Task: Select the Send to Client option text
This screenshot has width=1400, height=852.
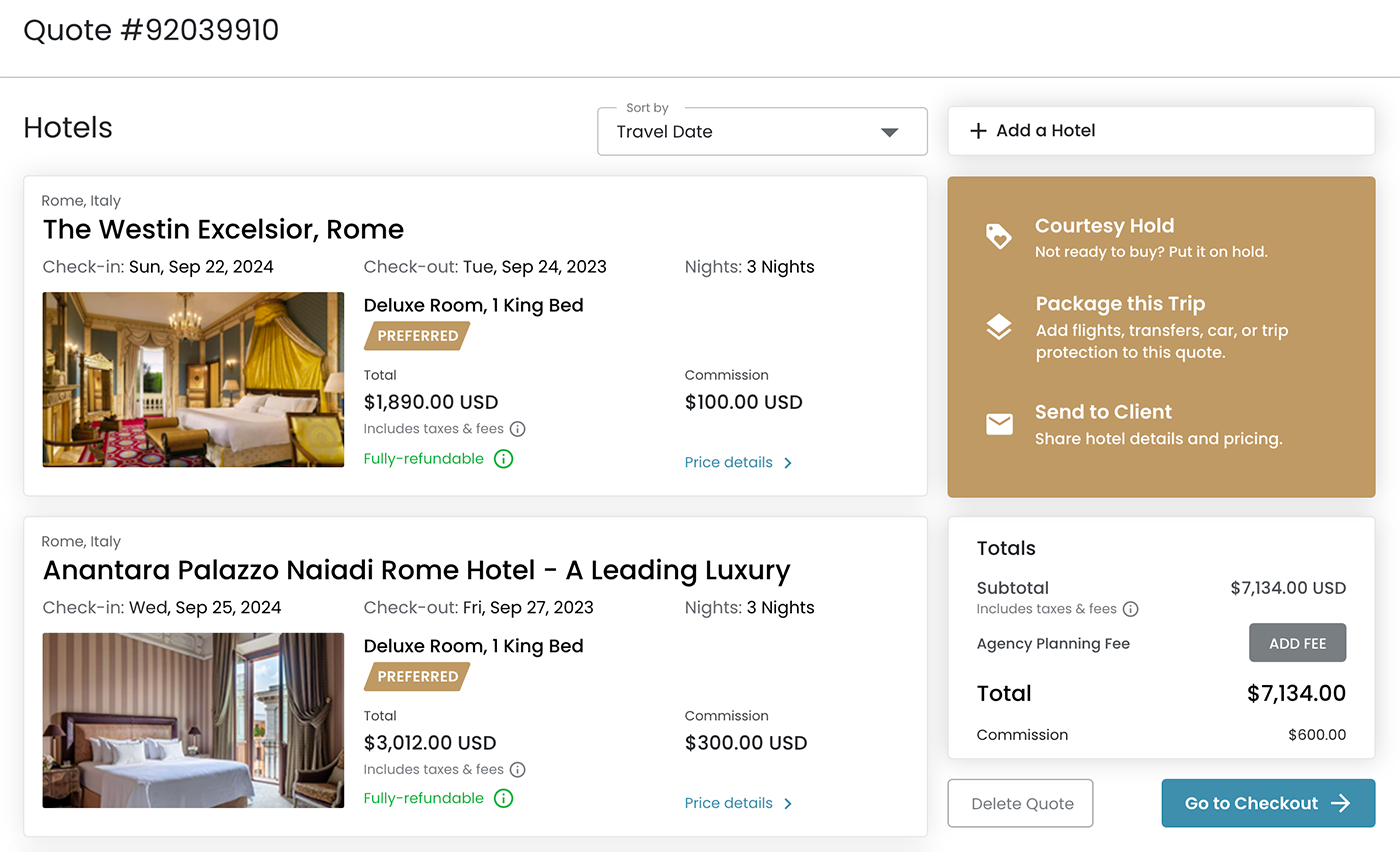Action: pos(1103,412)
